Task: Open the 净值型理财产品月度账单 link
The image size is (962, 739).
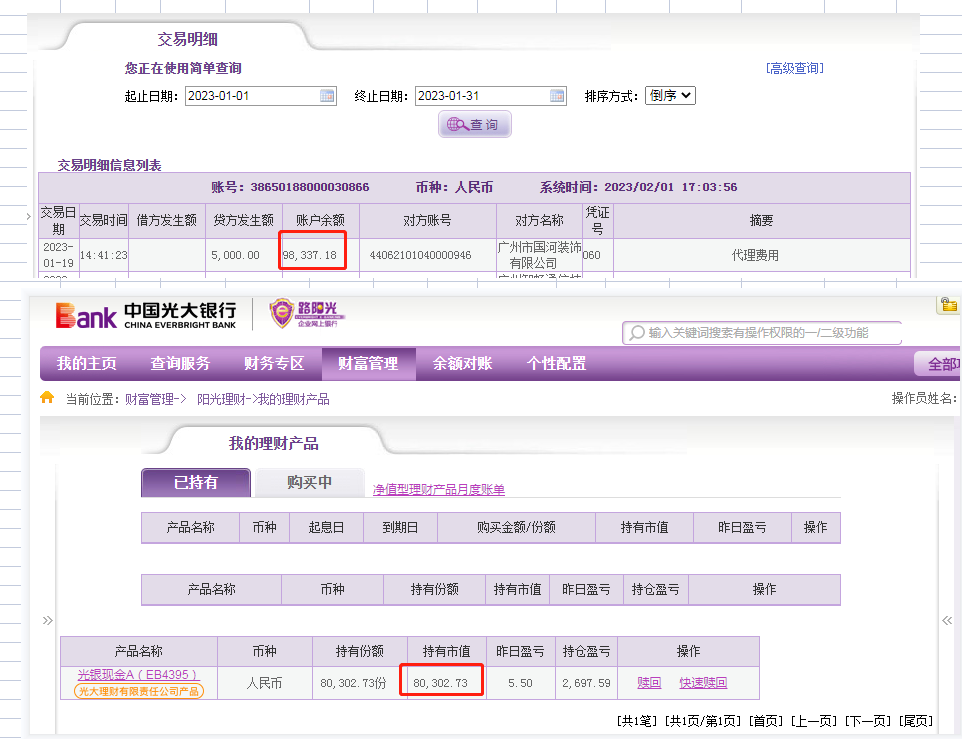Action: [439, 489]
